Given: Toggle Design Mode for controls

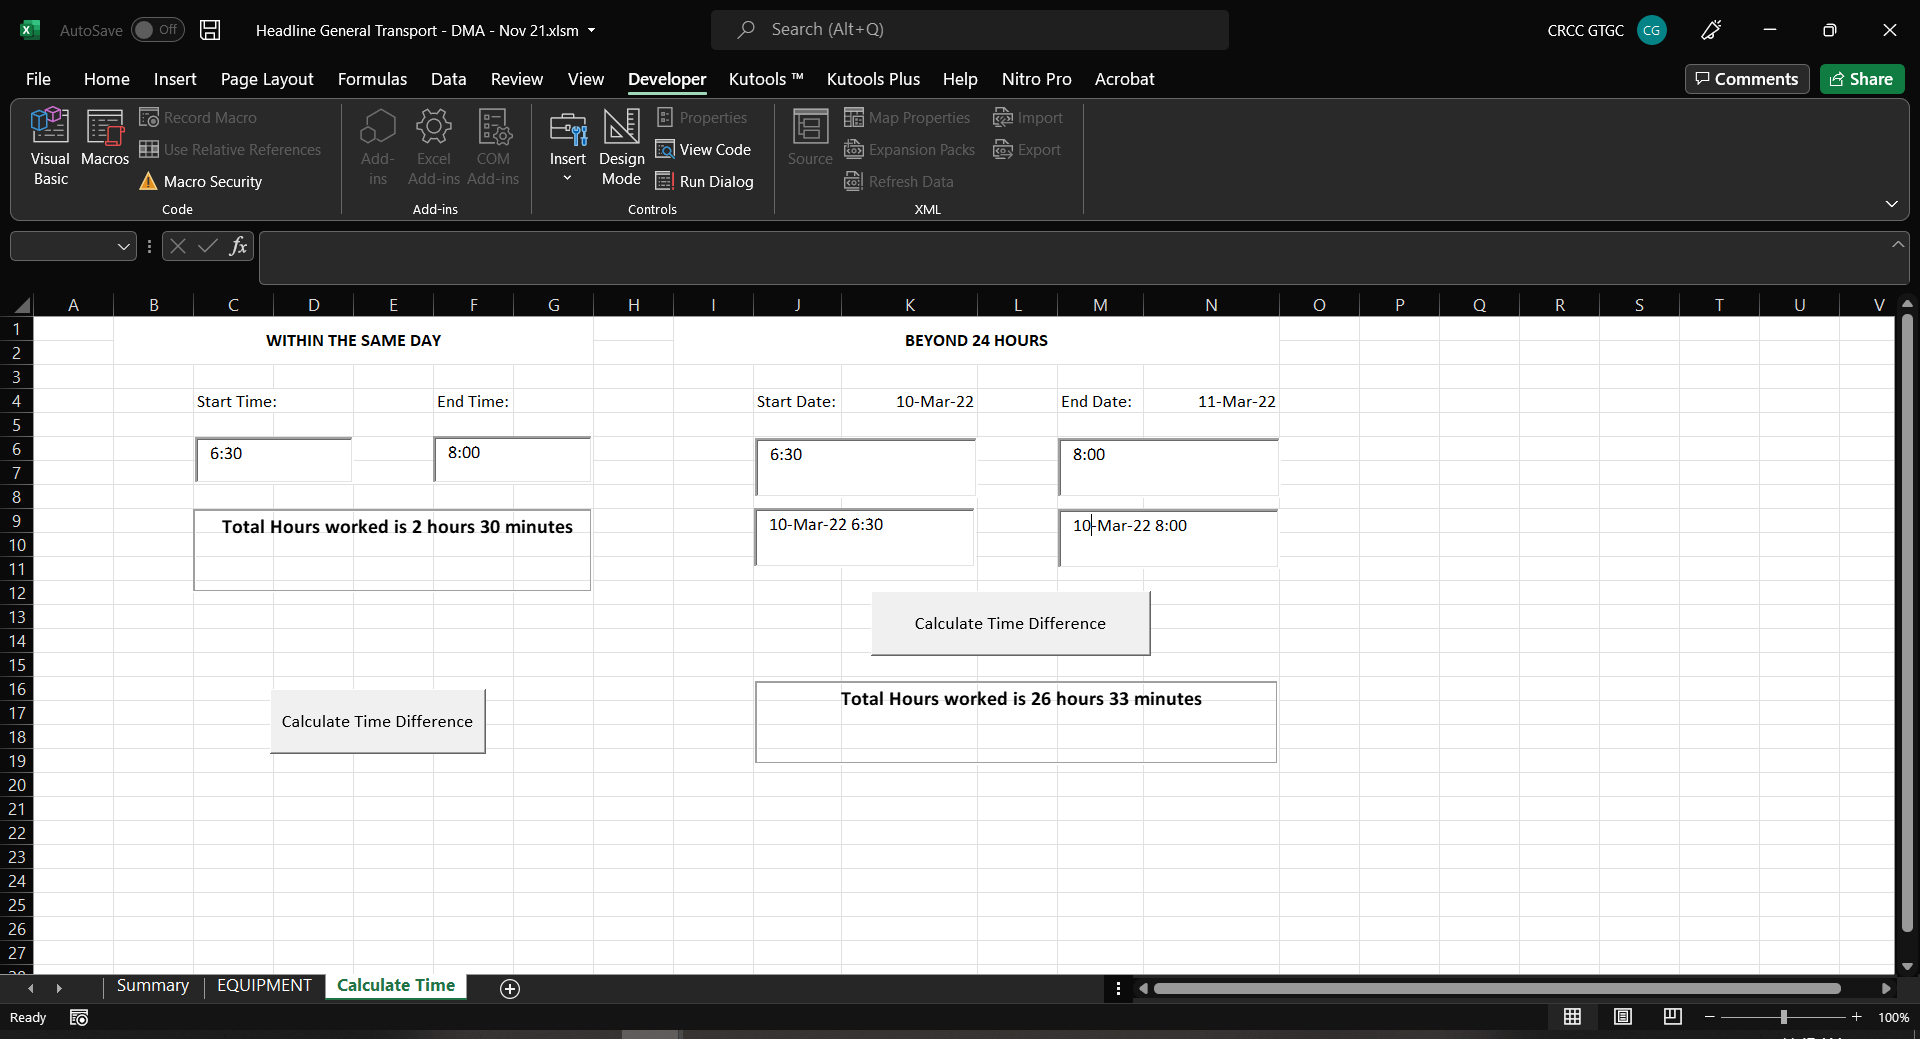Looking at the screenshot, I should 621,147.
